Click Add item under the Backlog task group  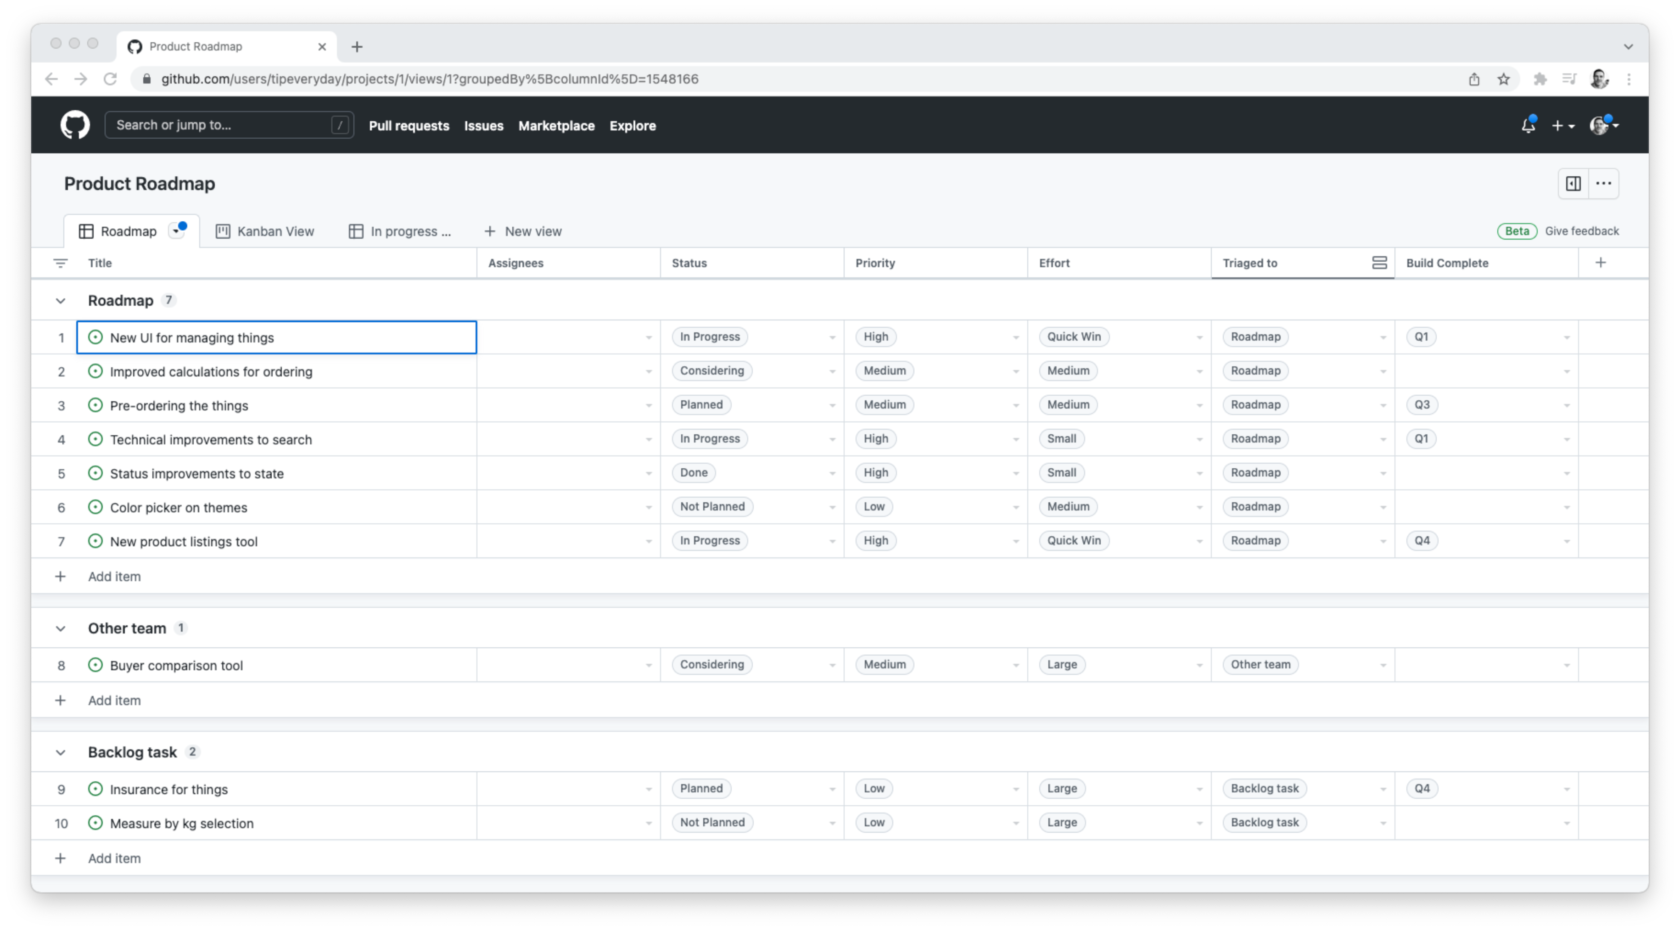(x=114, y=857)
